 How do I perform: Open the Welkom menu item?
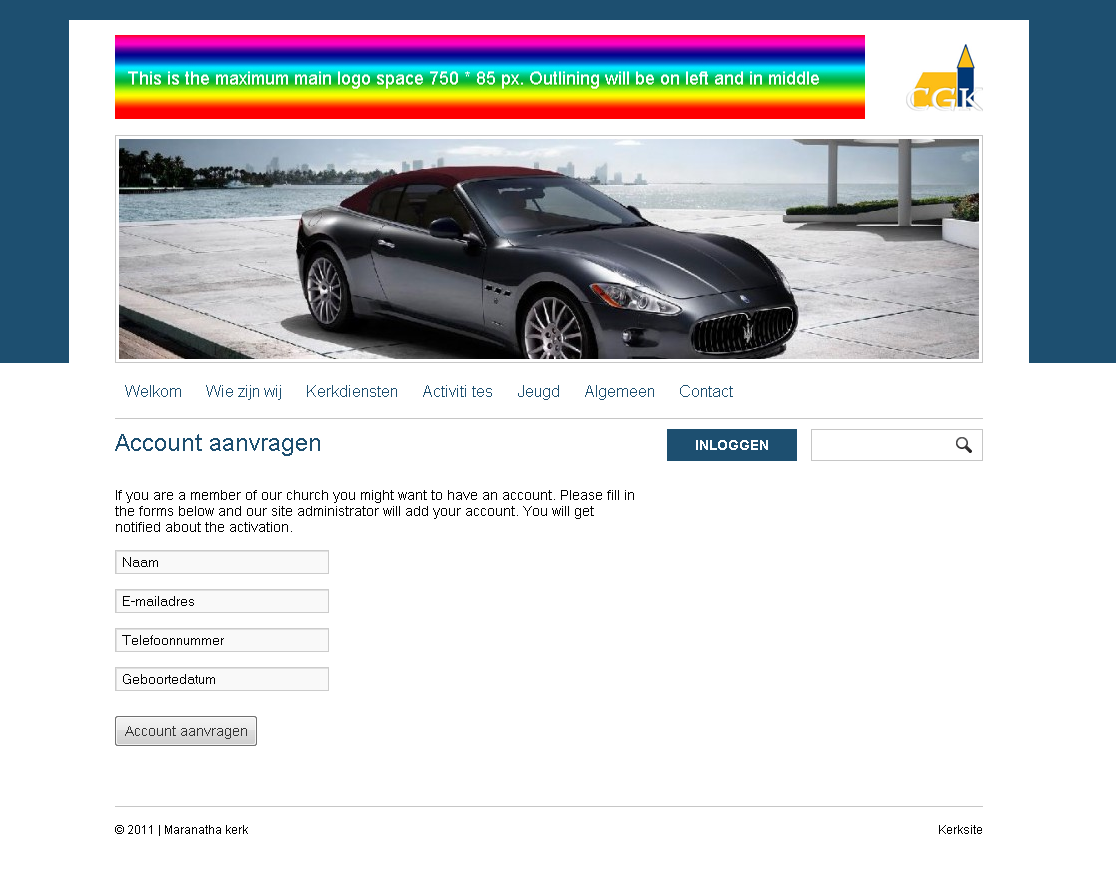pyautogui.click(x=153, y=391)
